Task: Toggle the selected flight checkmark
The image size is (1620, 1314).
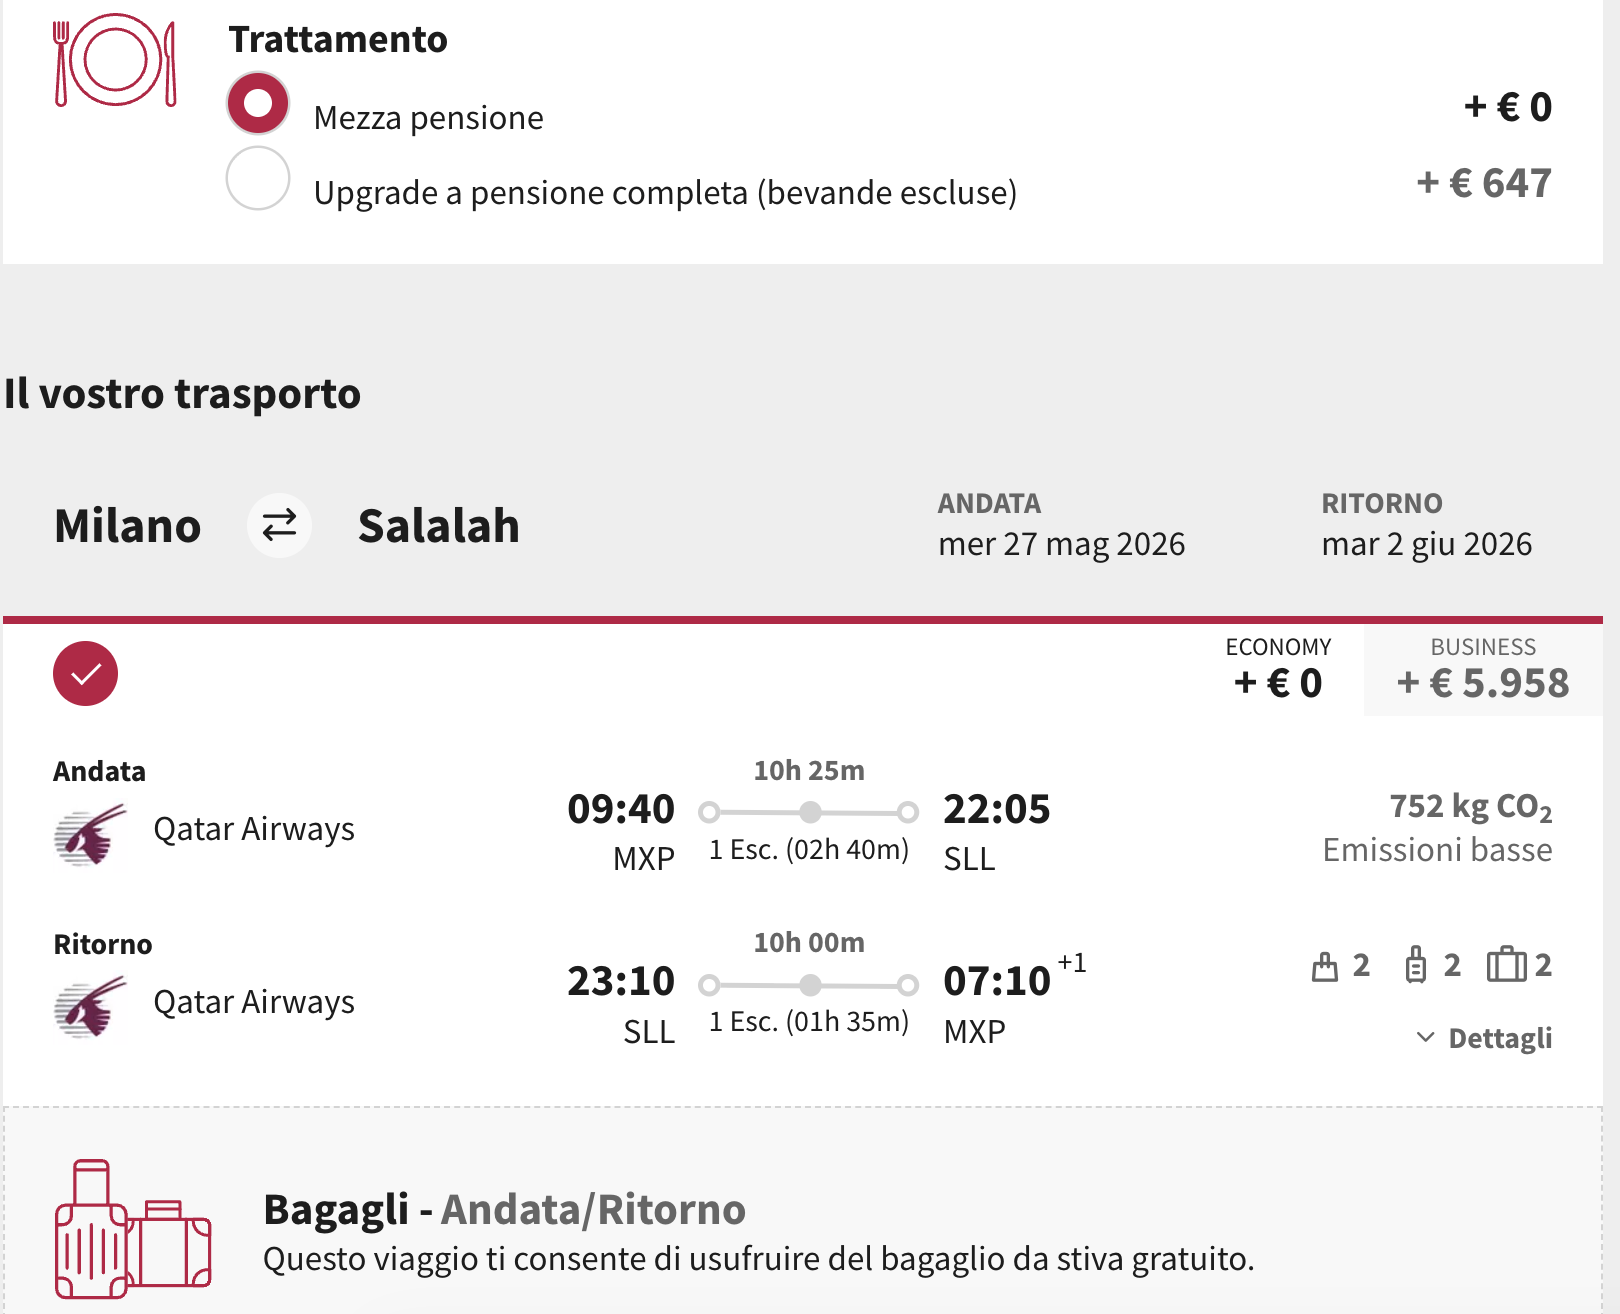Action: [x=86, y=674]
